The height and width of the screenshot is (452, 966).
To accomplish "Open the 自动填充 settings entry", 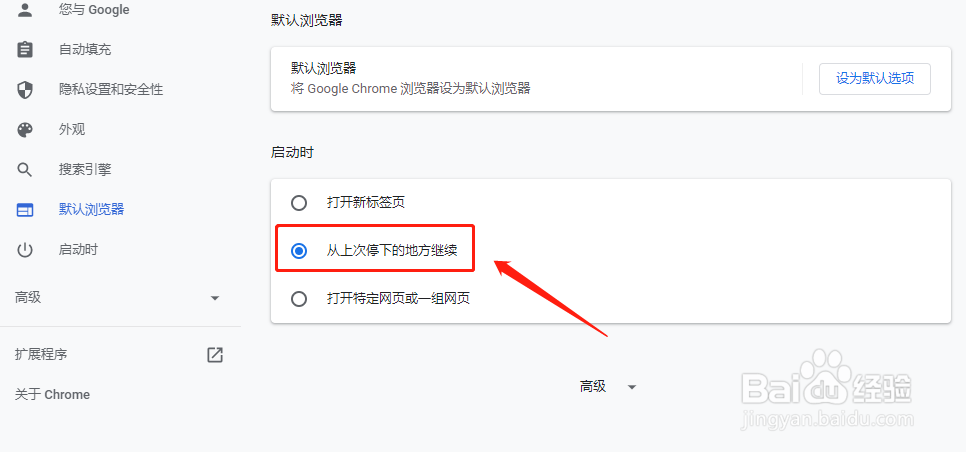I will [85, 50].
